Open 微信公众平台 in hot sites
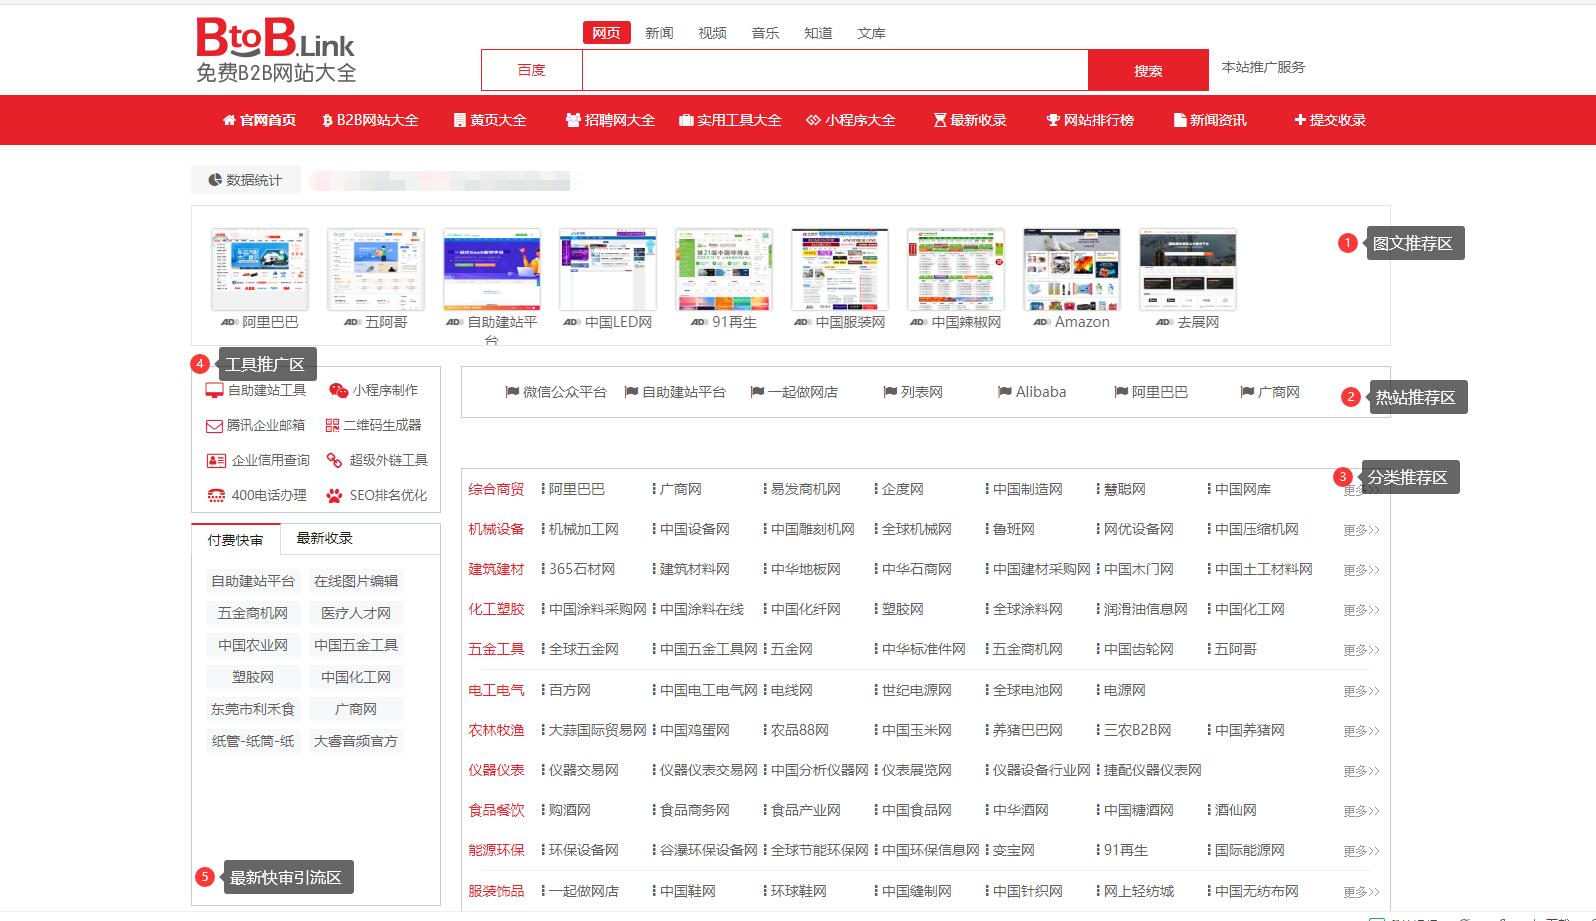This screenshot has height=921, width=1596. pyautogui.click(x=556, y=392)
